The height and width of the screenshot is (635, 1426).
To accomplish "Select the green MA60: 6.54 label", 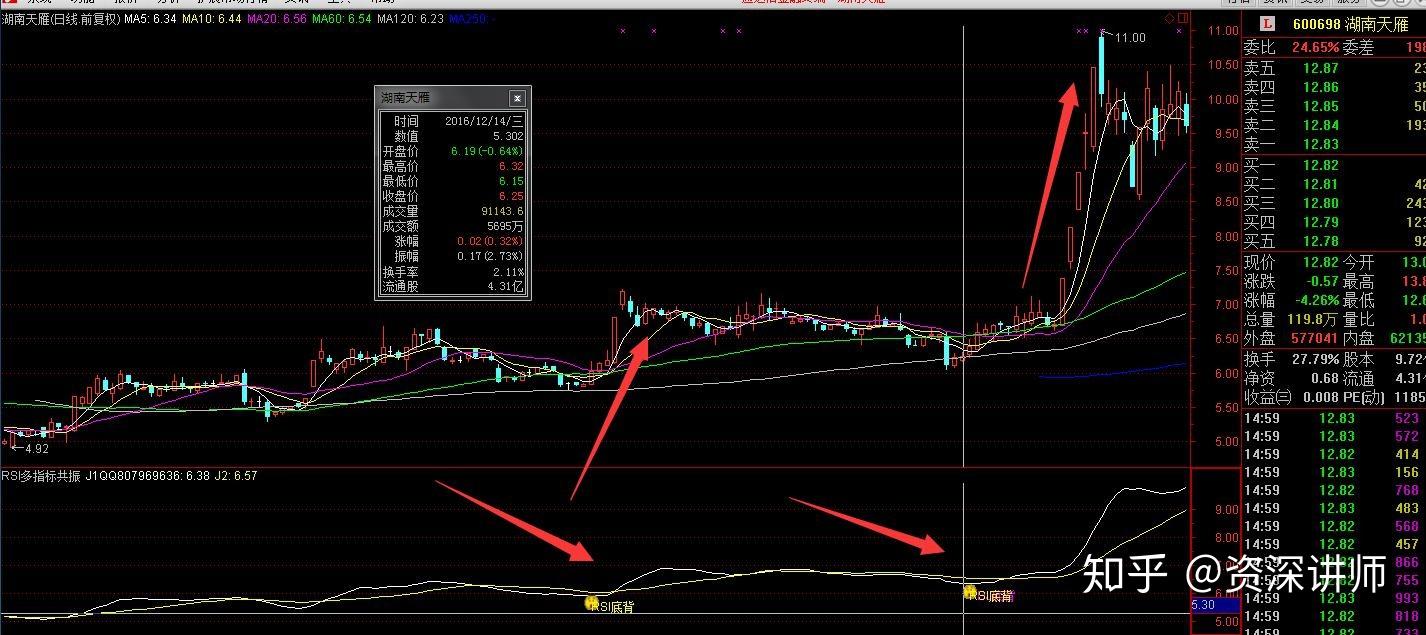I will [x=342, y=19].
